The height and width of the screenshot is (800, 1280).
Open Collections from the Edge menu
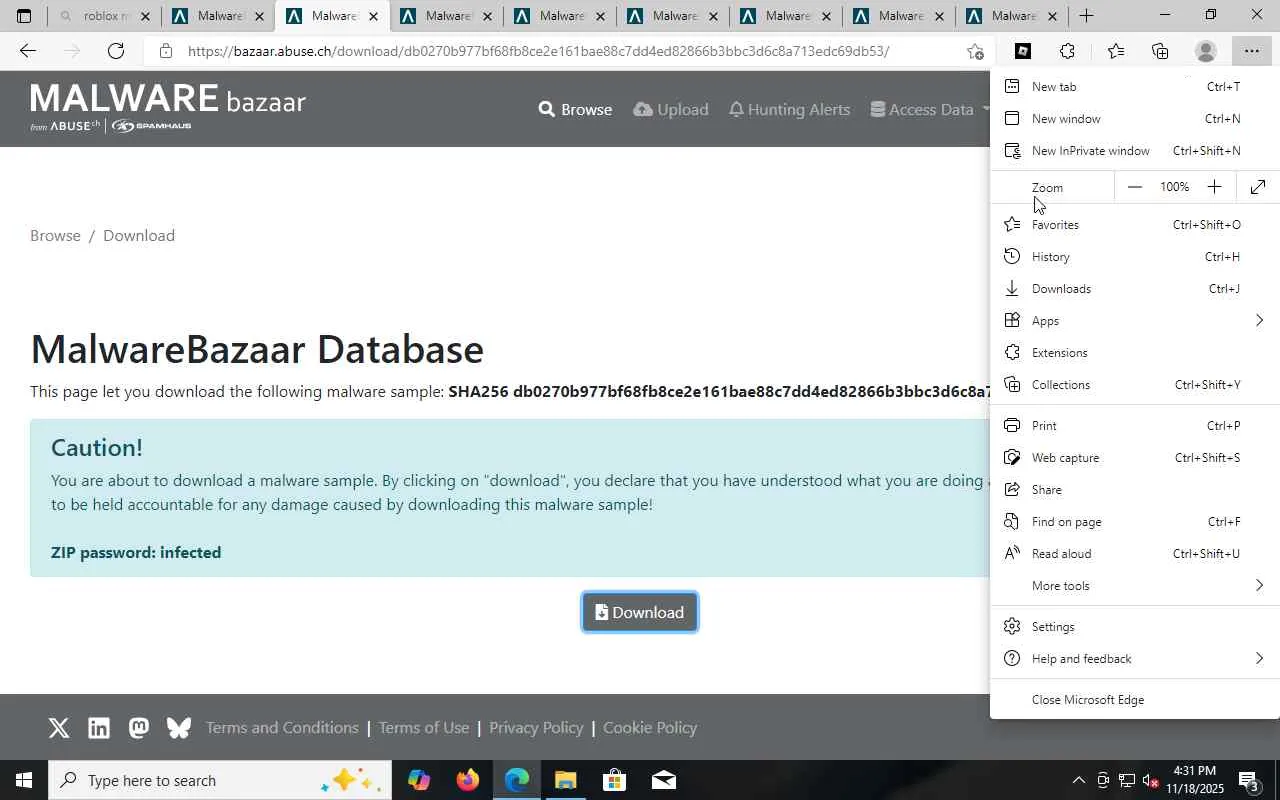[x=1135, y=385]
